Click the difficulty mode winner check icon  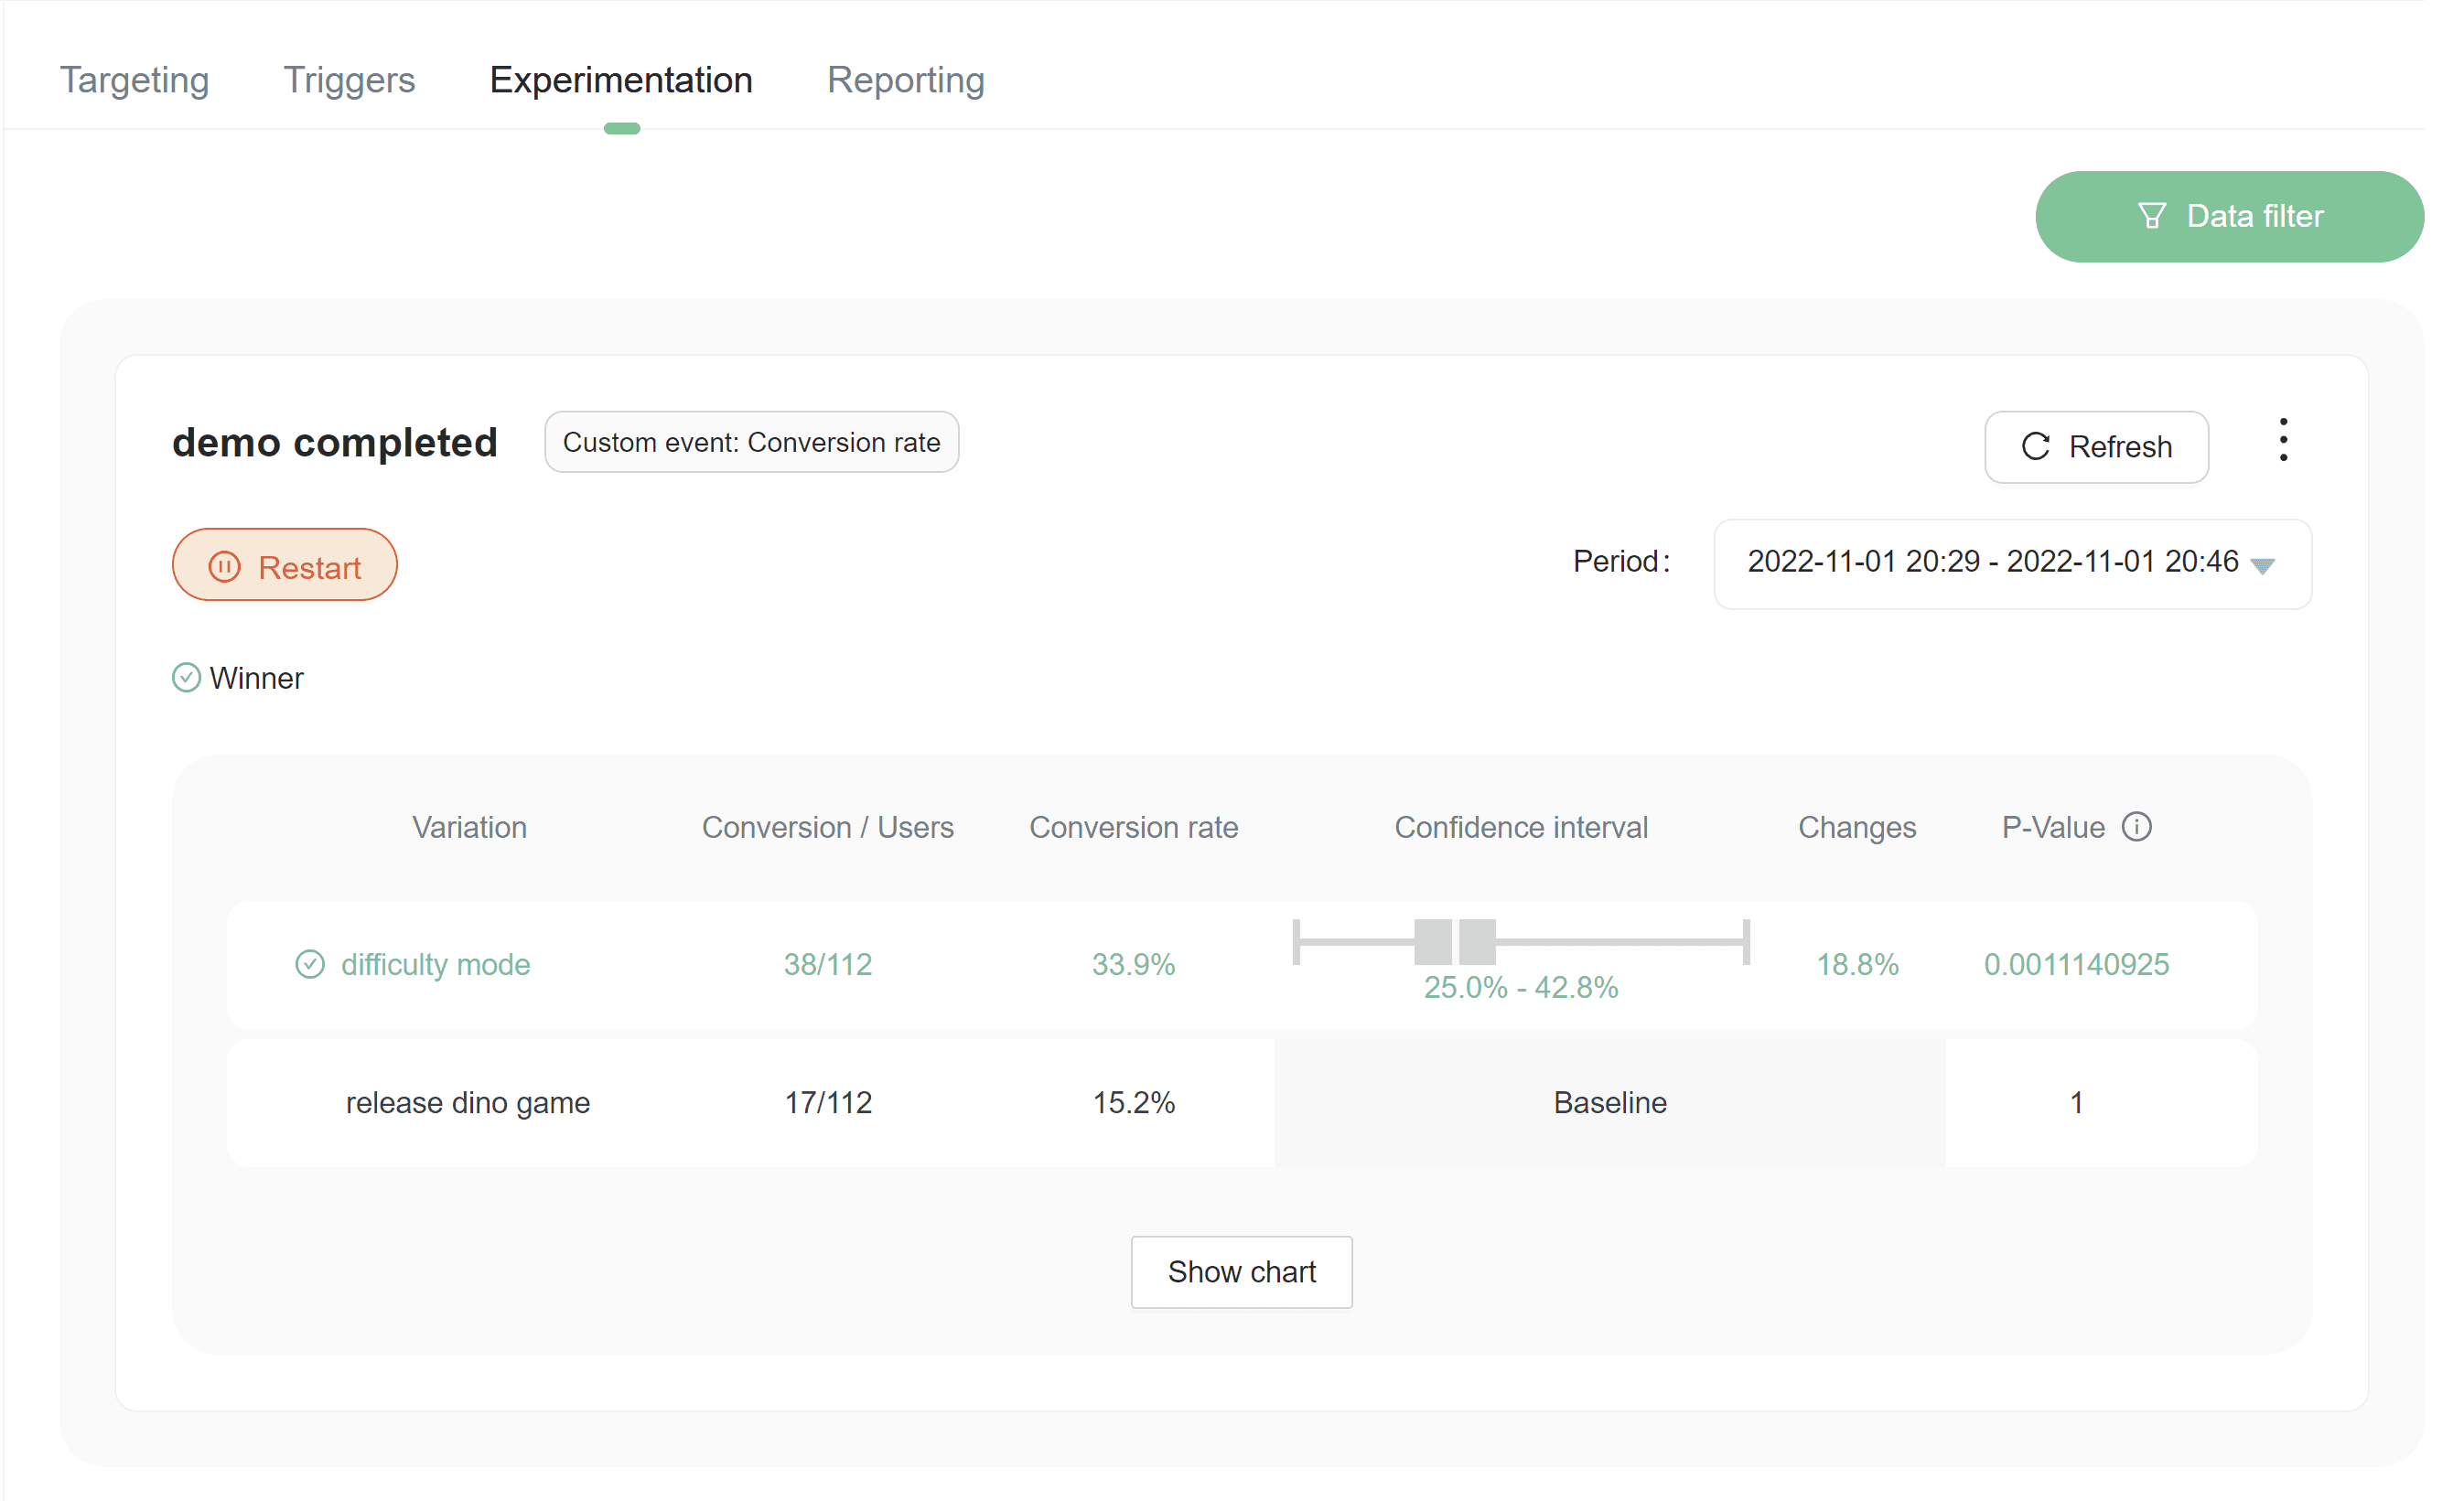pos(310,964)
